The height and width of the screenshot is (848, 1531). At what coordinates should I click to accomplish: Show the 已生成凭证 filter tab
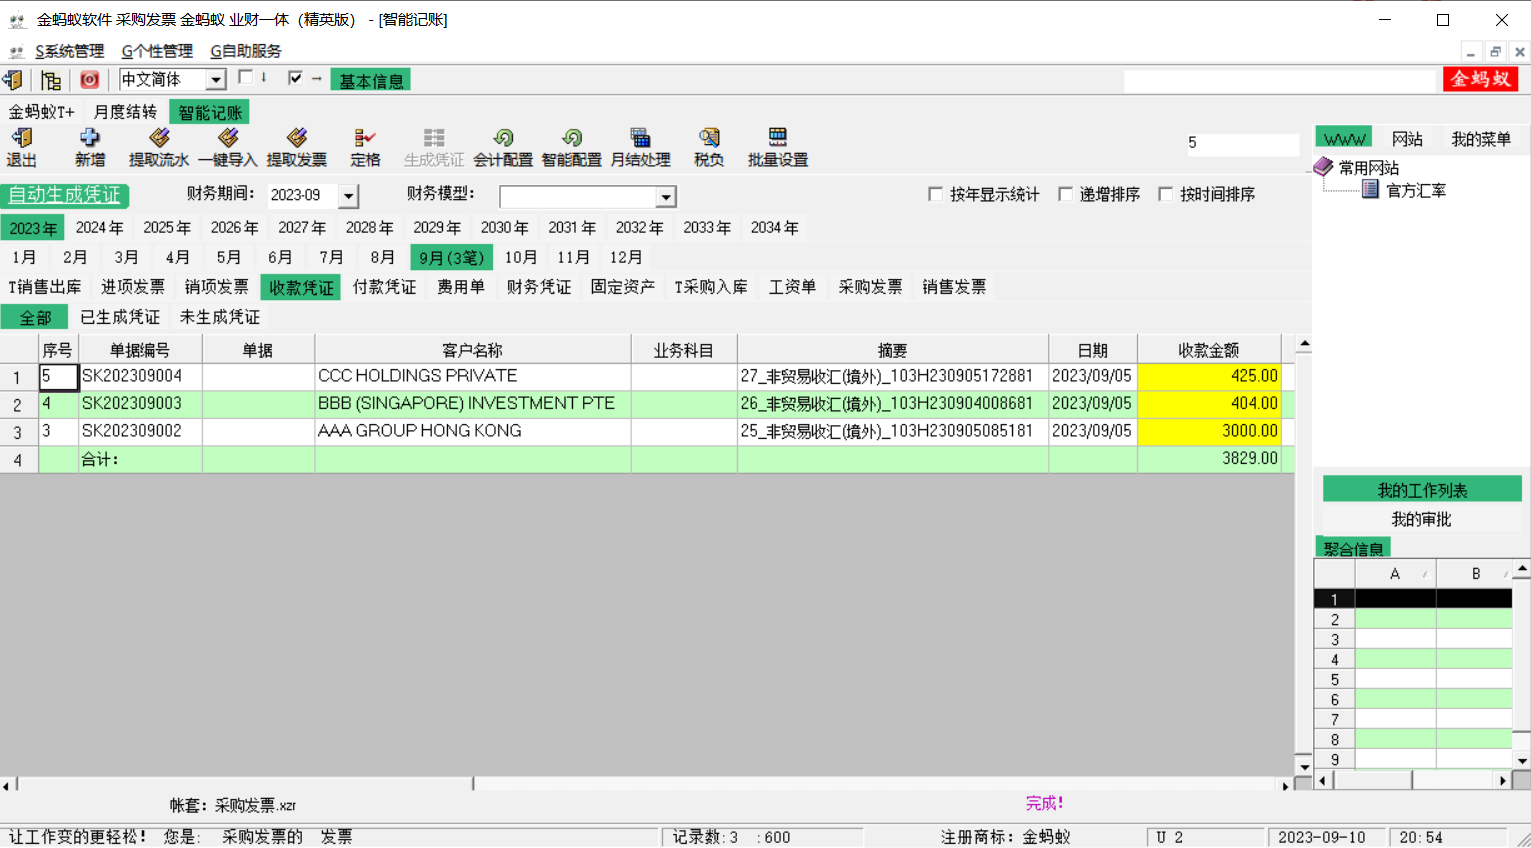coord(120,317)
